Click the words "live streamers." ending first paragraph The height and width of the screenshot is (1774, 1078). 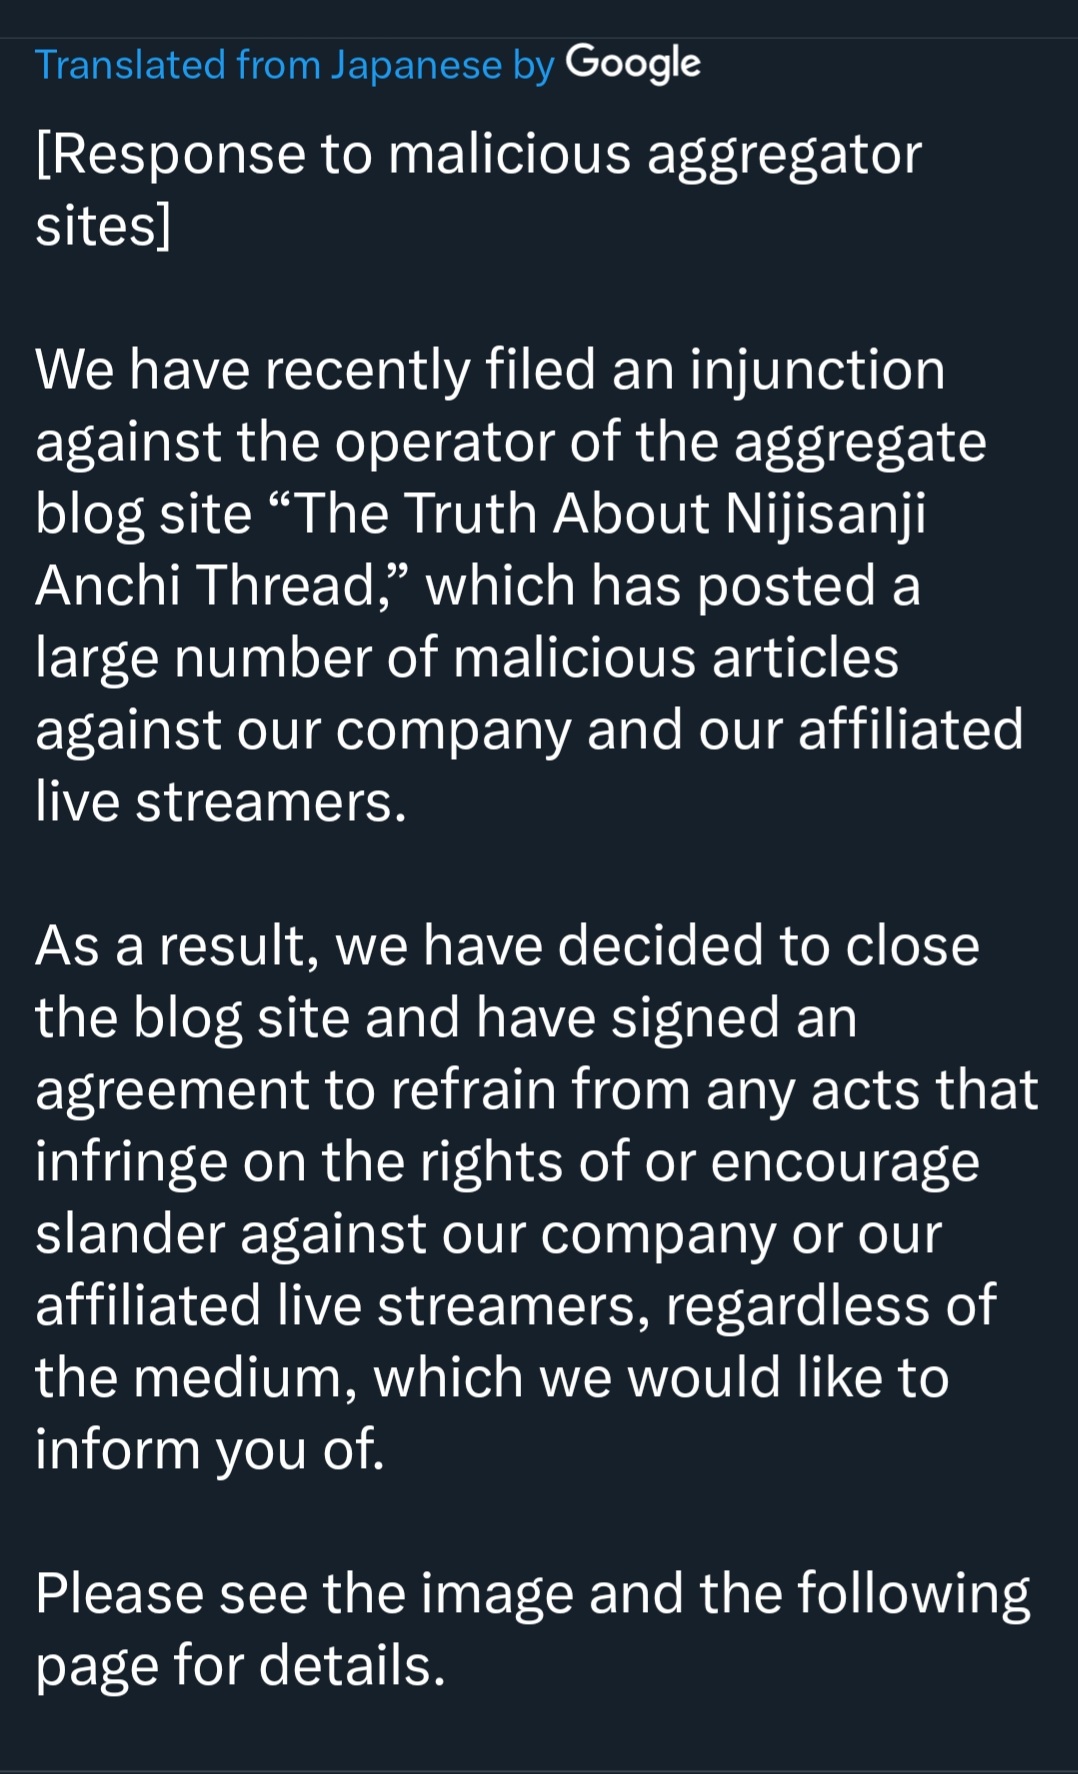click(x=221, y=802)
